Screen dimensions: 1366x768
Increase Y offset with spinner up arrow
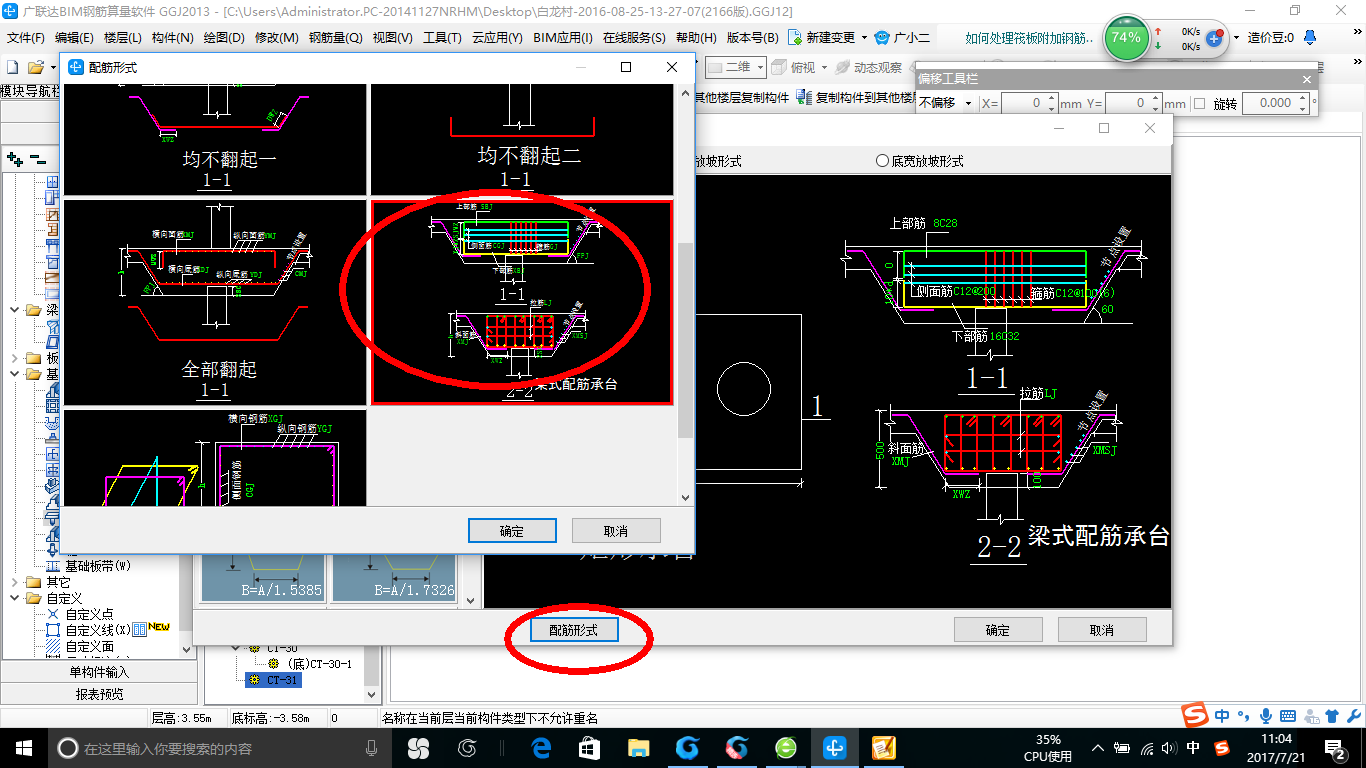1156,99
